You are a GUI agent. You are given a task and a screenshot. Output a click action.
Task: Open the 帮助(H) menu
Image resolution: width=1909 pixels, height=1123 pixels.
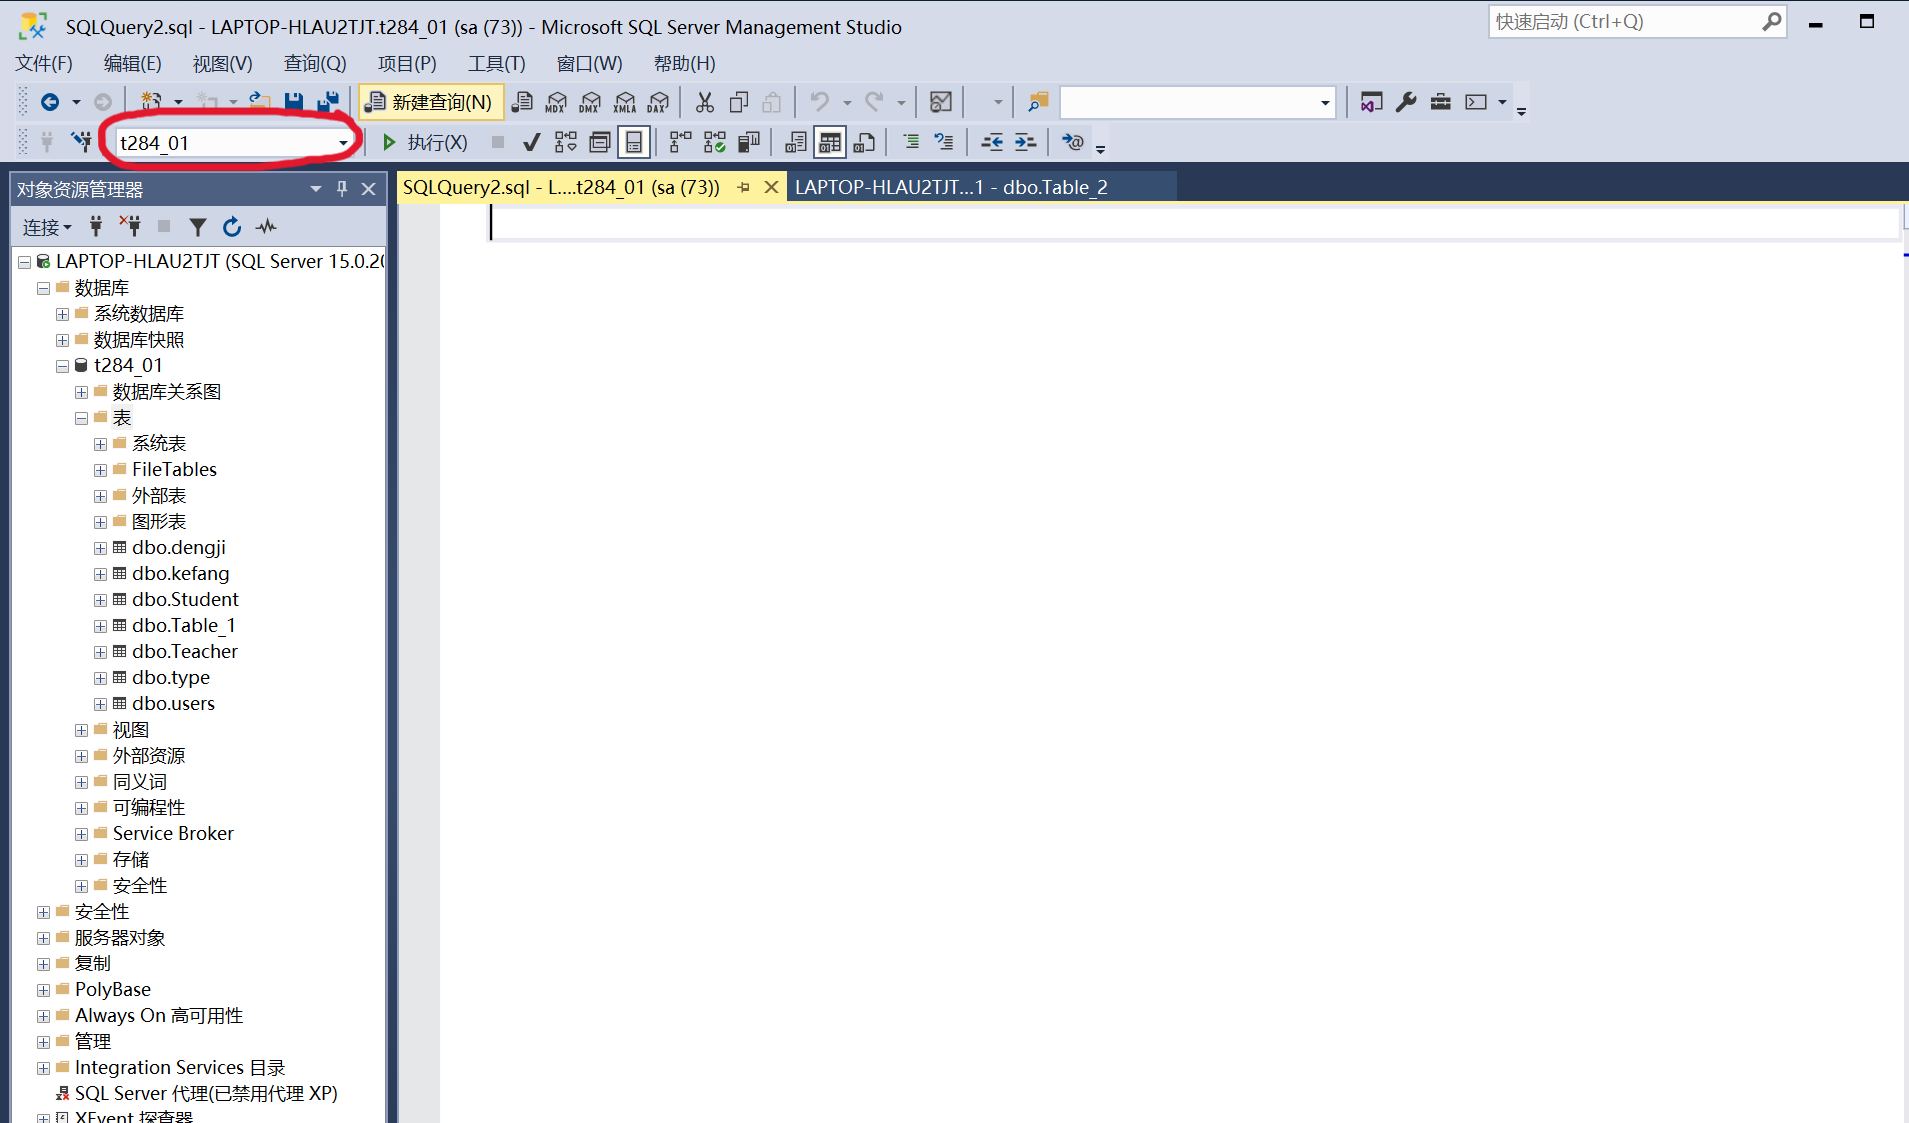coord(685,63)
